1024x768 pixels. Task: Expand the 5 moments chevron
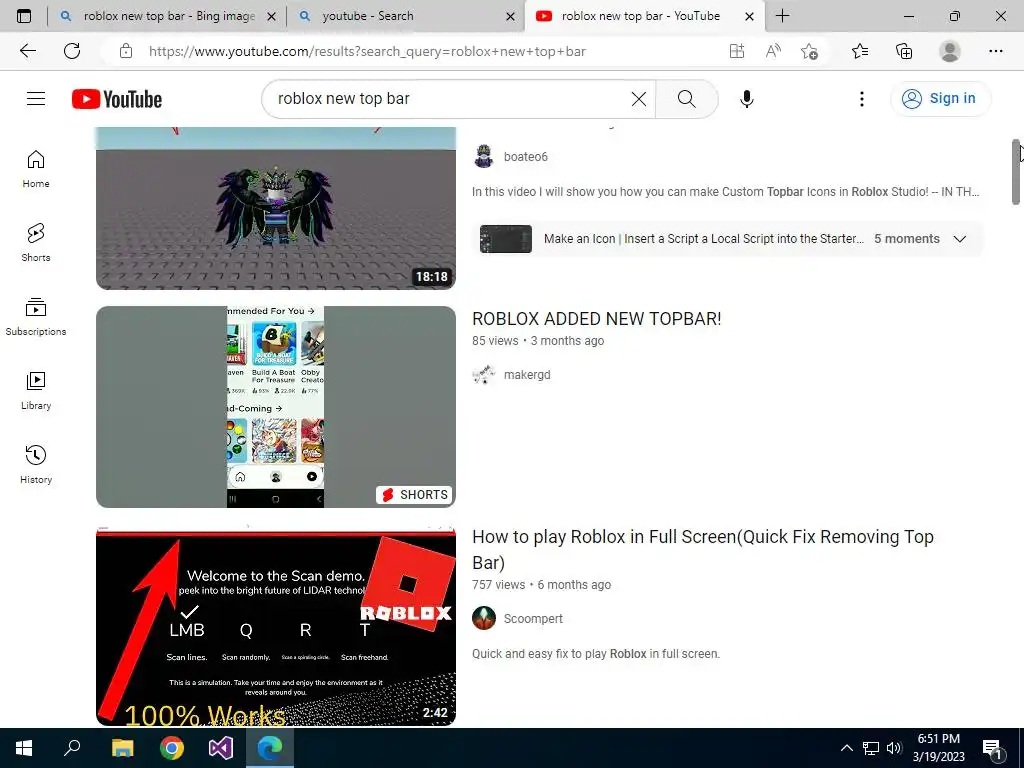pyautogui.click(x=959, y=239)
